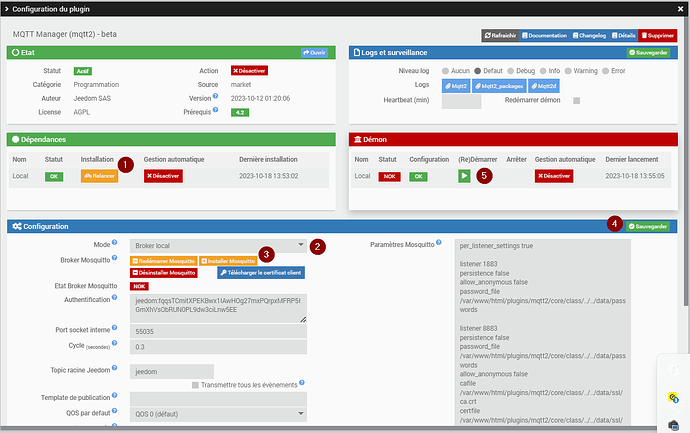Click Désactiver in the Démon table

(554, 176)
